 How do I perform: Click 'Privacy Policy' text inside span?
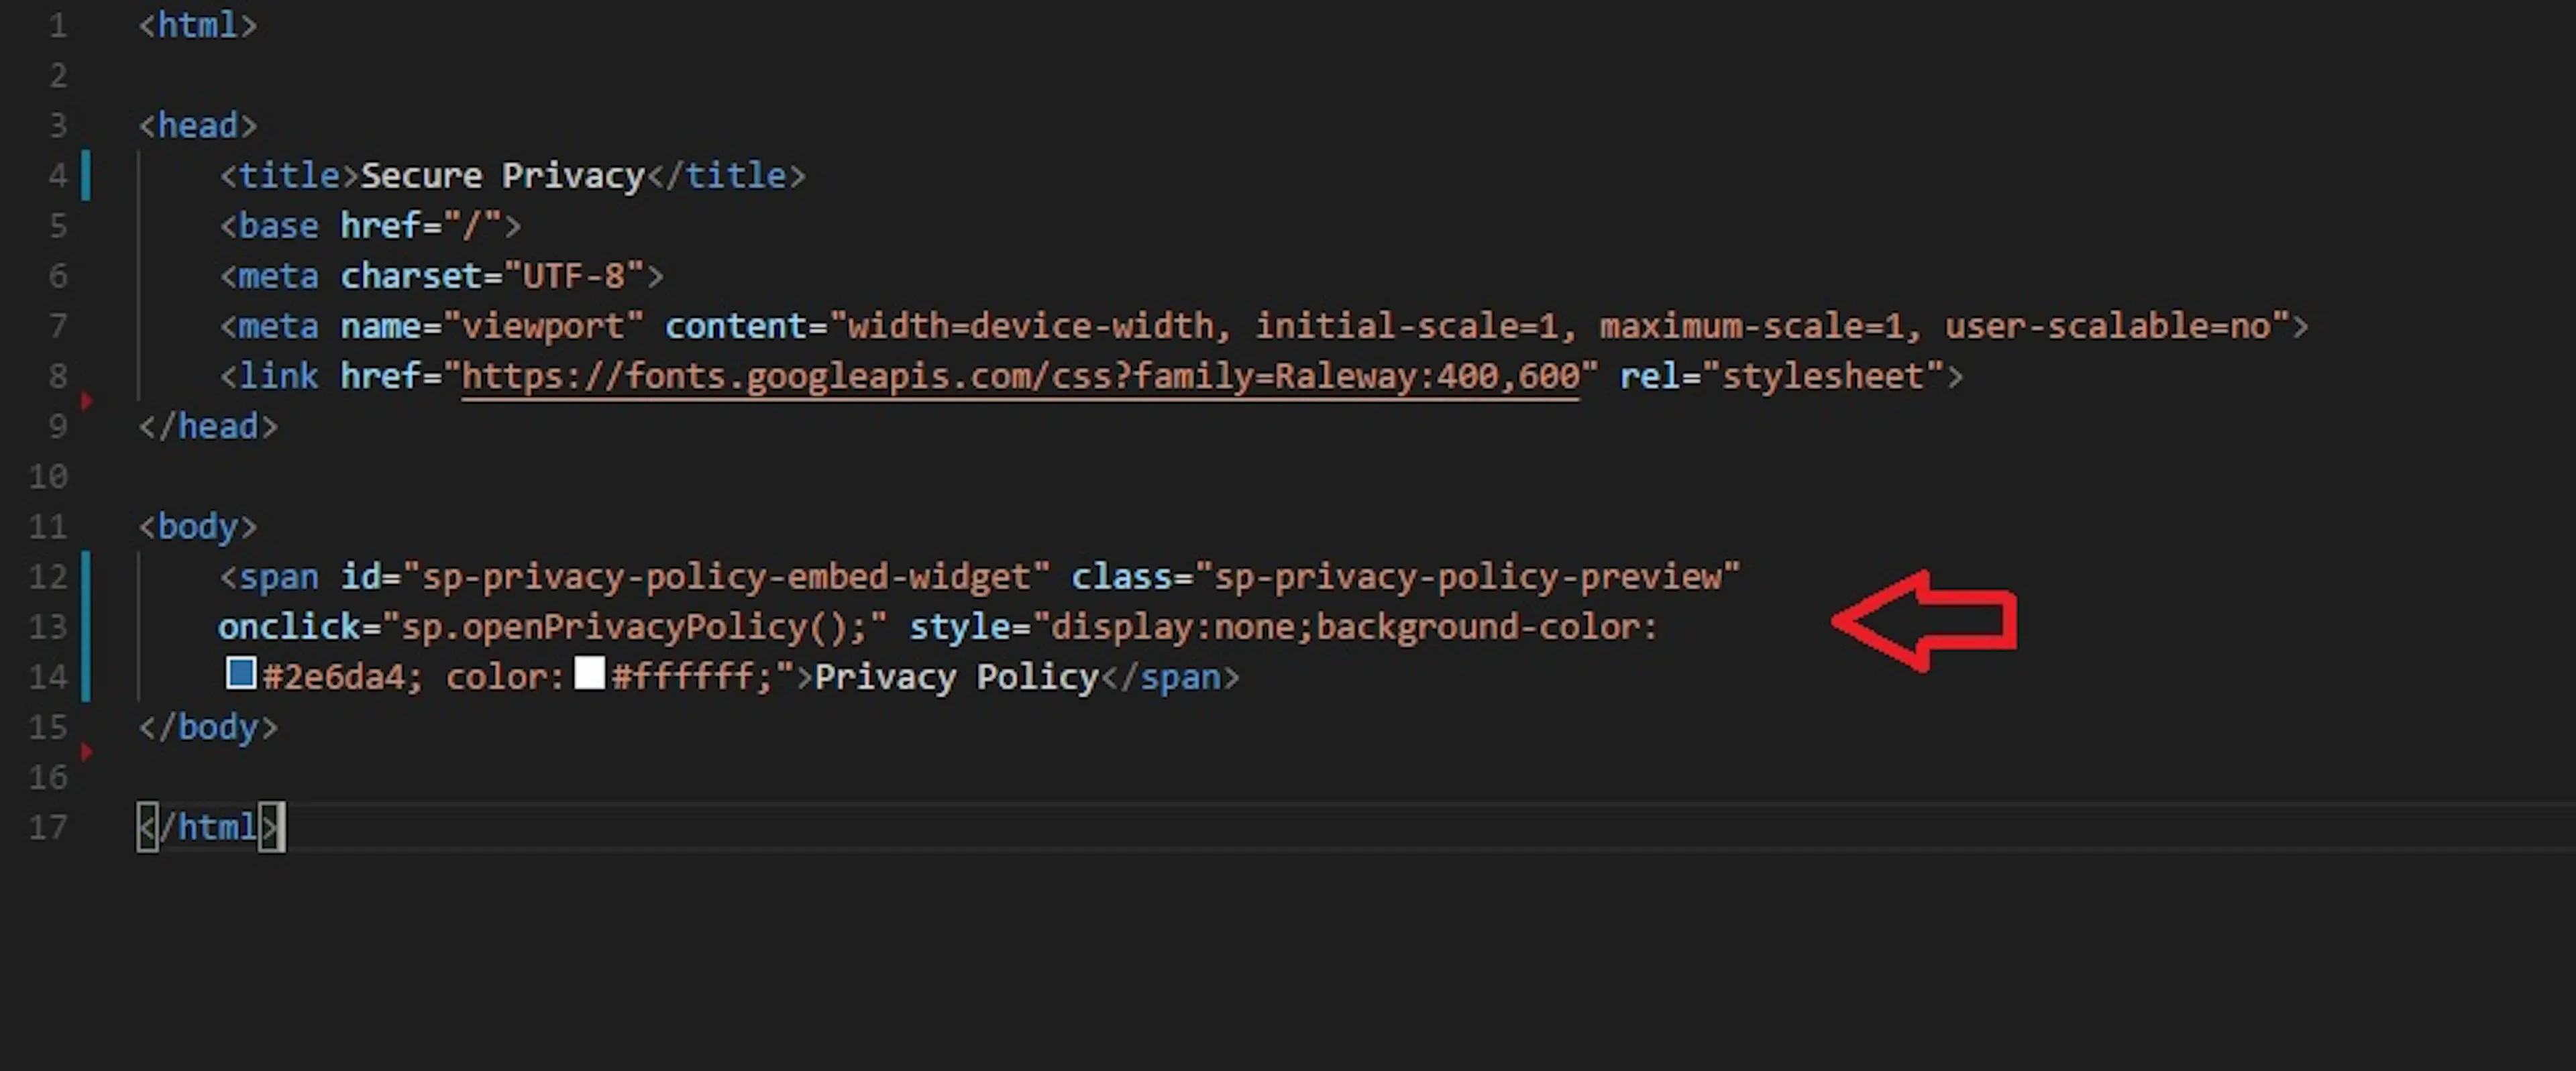(957, 678)
